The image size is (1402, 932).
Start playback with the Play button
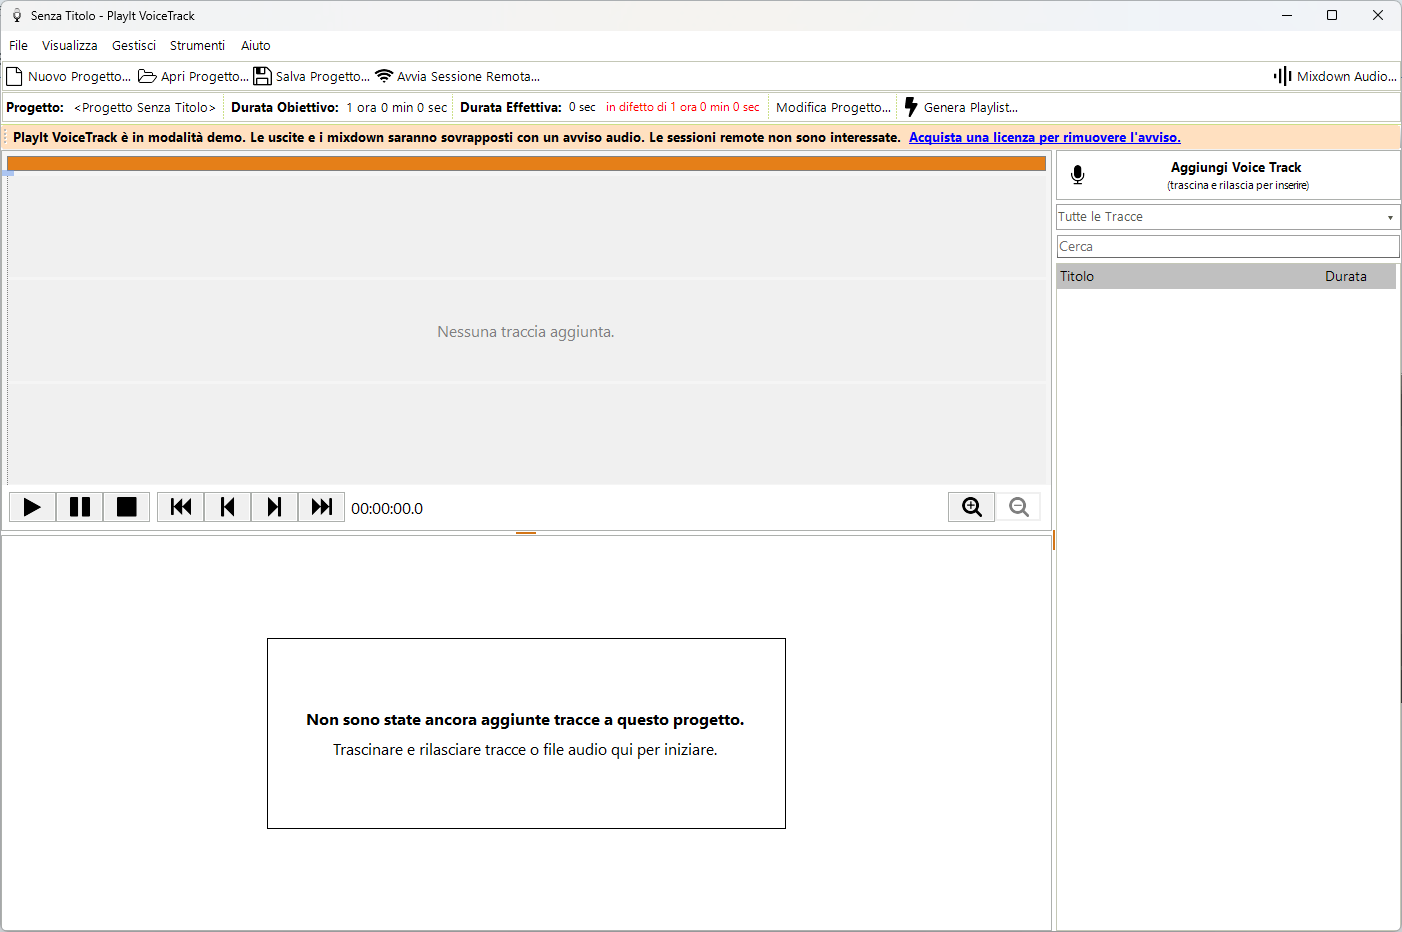tap(32, 507)
